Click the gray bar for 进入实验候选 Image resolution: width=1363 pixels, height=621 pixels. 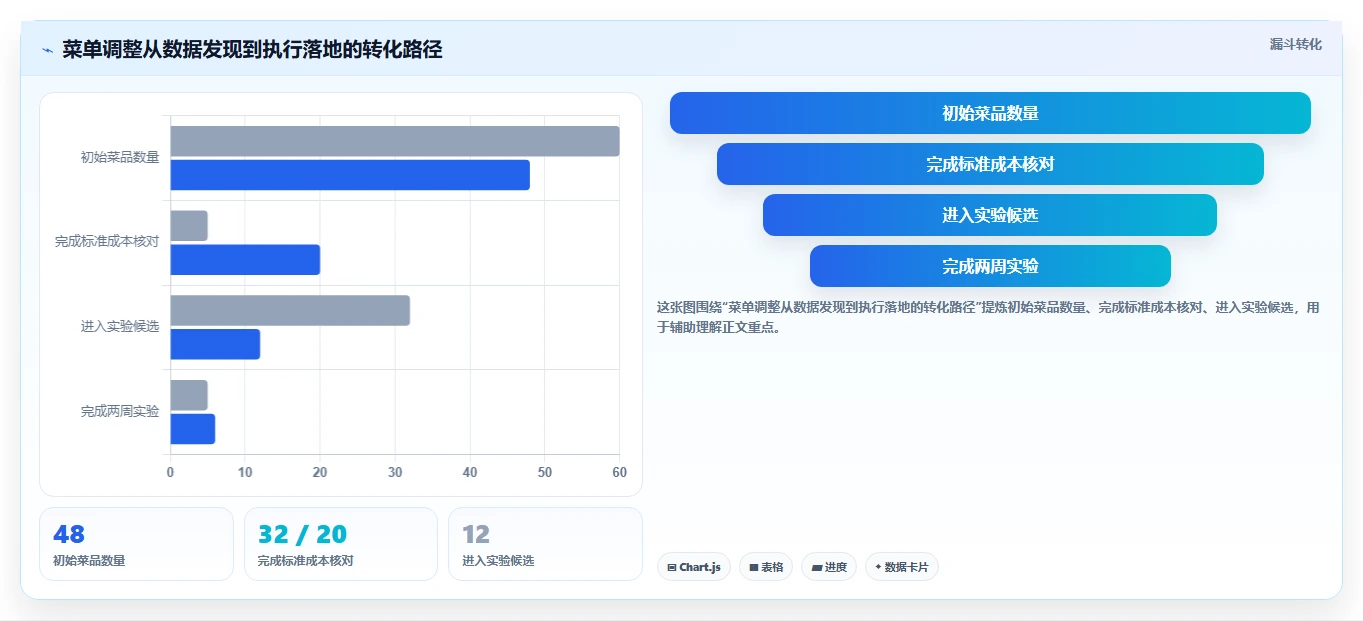(x=290, y=310)
